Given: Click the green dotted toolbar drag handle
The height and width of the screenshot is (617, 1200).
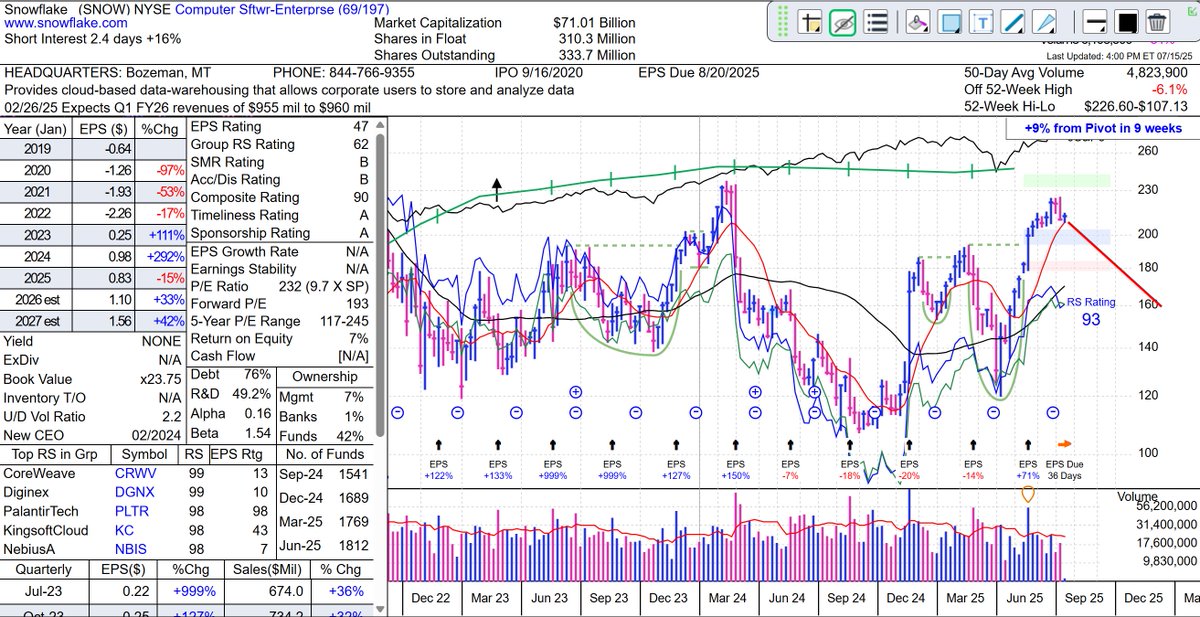Looking at the screenshot, I should 781,22.
